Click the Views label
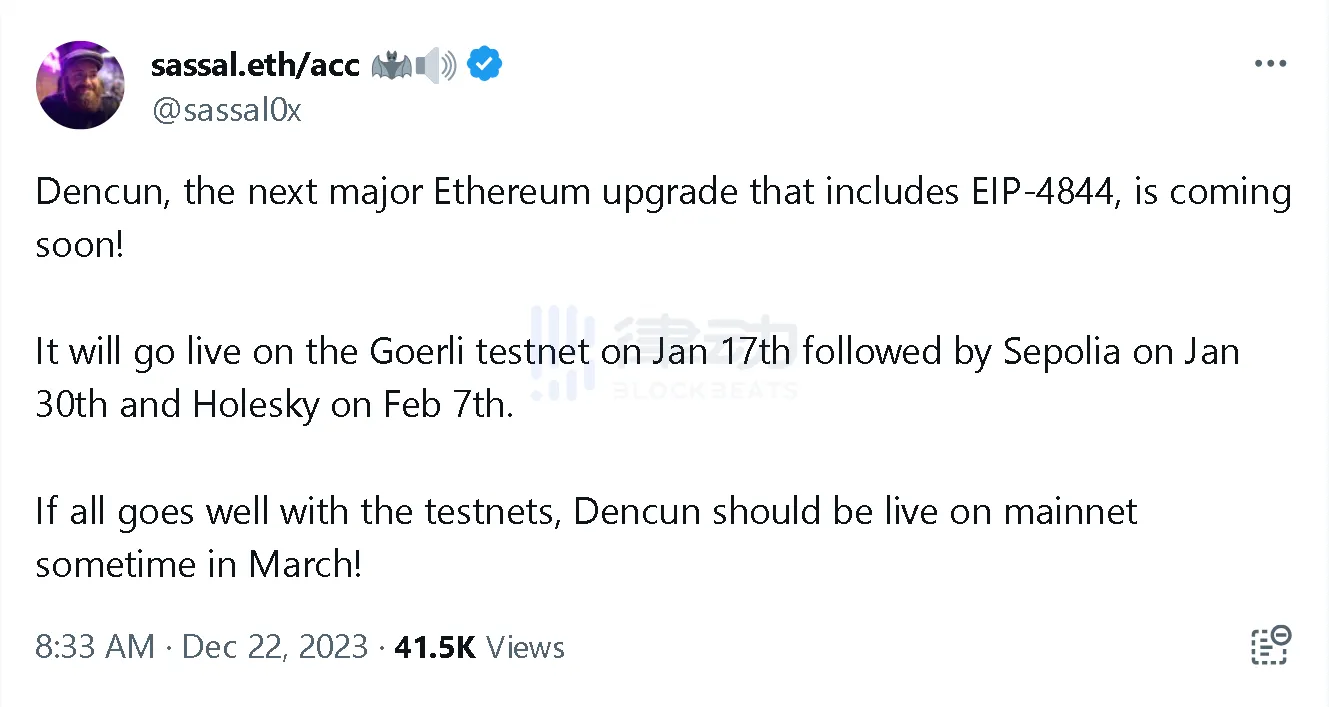This screenshot has height=707, width=1329. (x=526, y=647)
